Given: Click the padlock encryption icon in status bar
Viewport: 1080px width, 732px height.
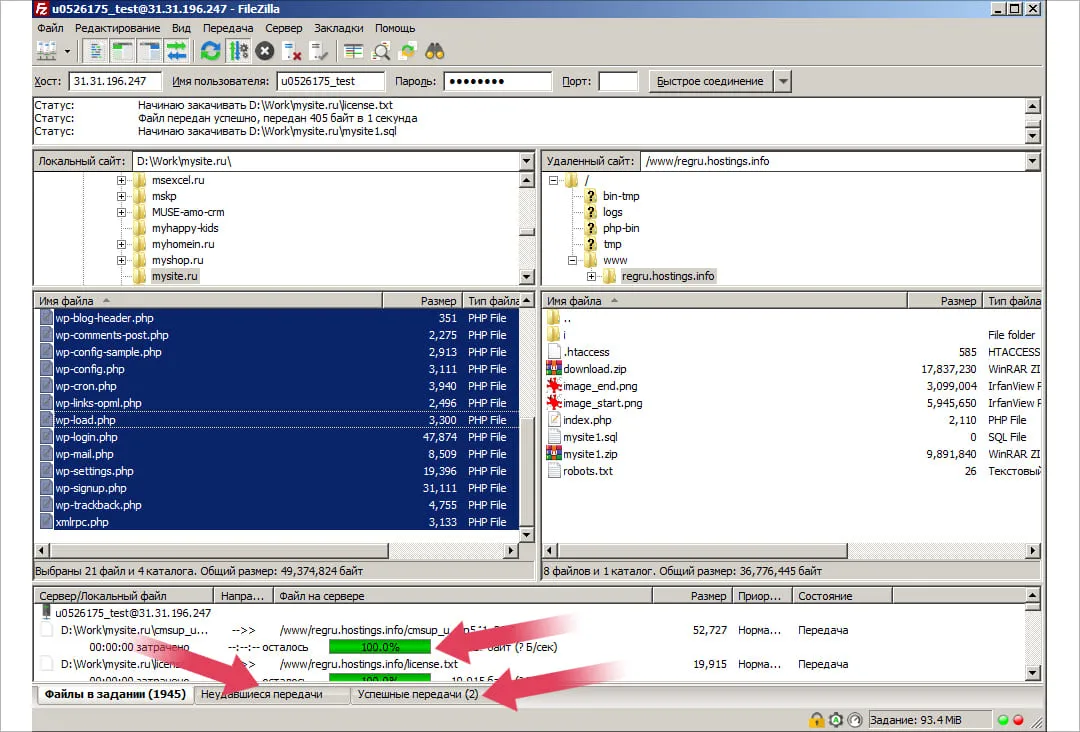Looking at the screenshot, I should point(816,720).
